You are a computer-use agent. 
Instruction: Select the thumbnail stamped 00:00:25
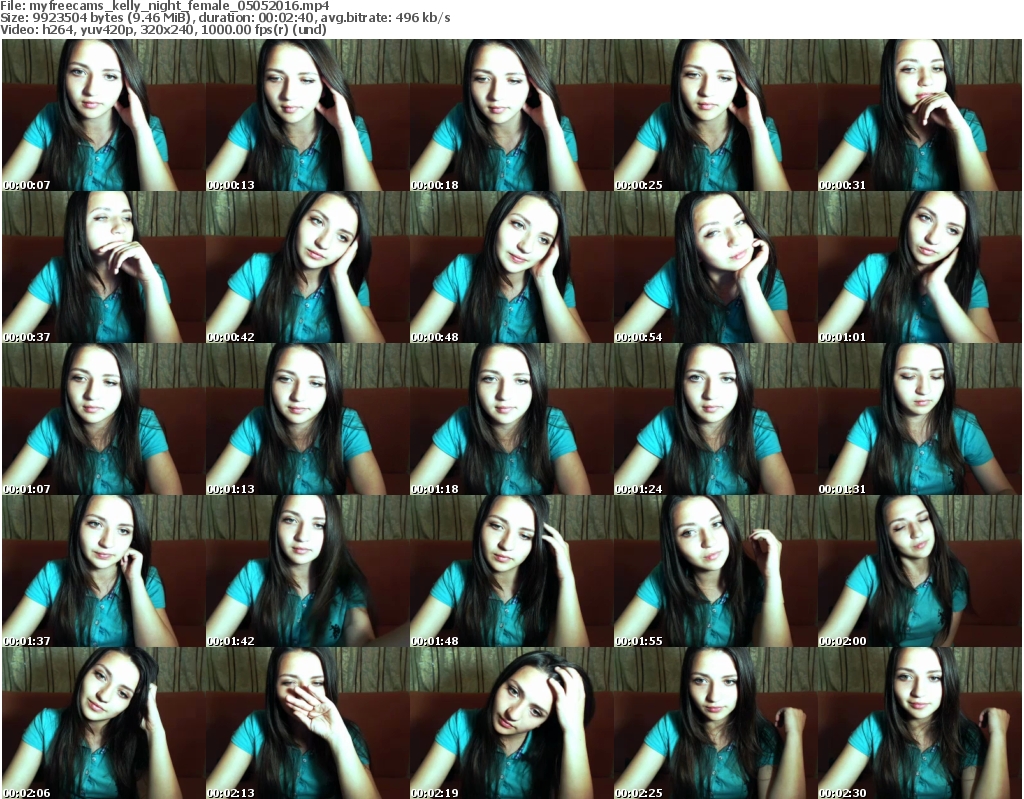[715, 115]
